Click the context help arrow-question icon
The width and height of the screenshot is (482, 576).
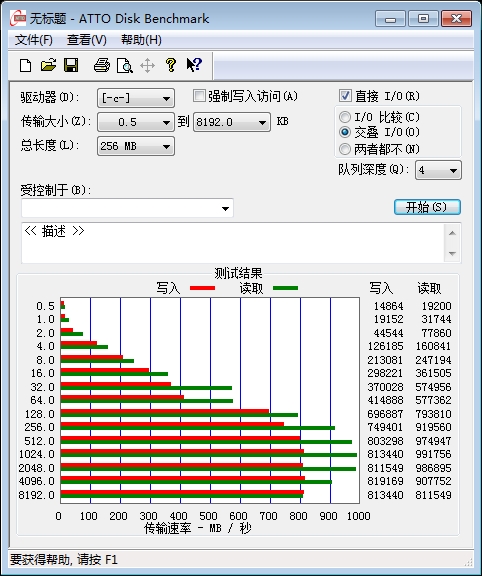click(x=194, y=65)
